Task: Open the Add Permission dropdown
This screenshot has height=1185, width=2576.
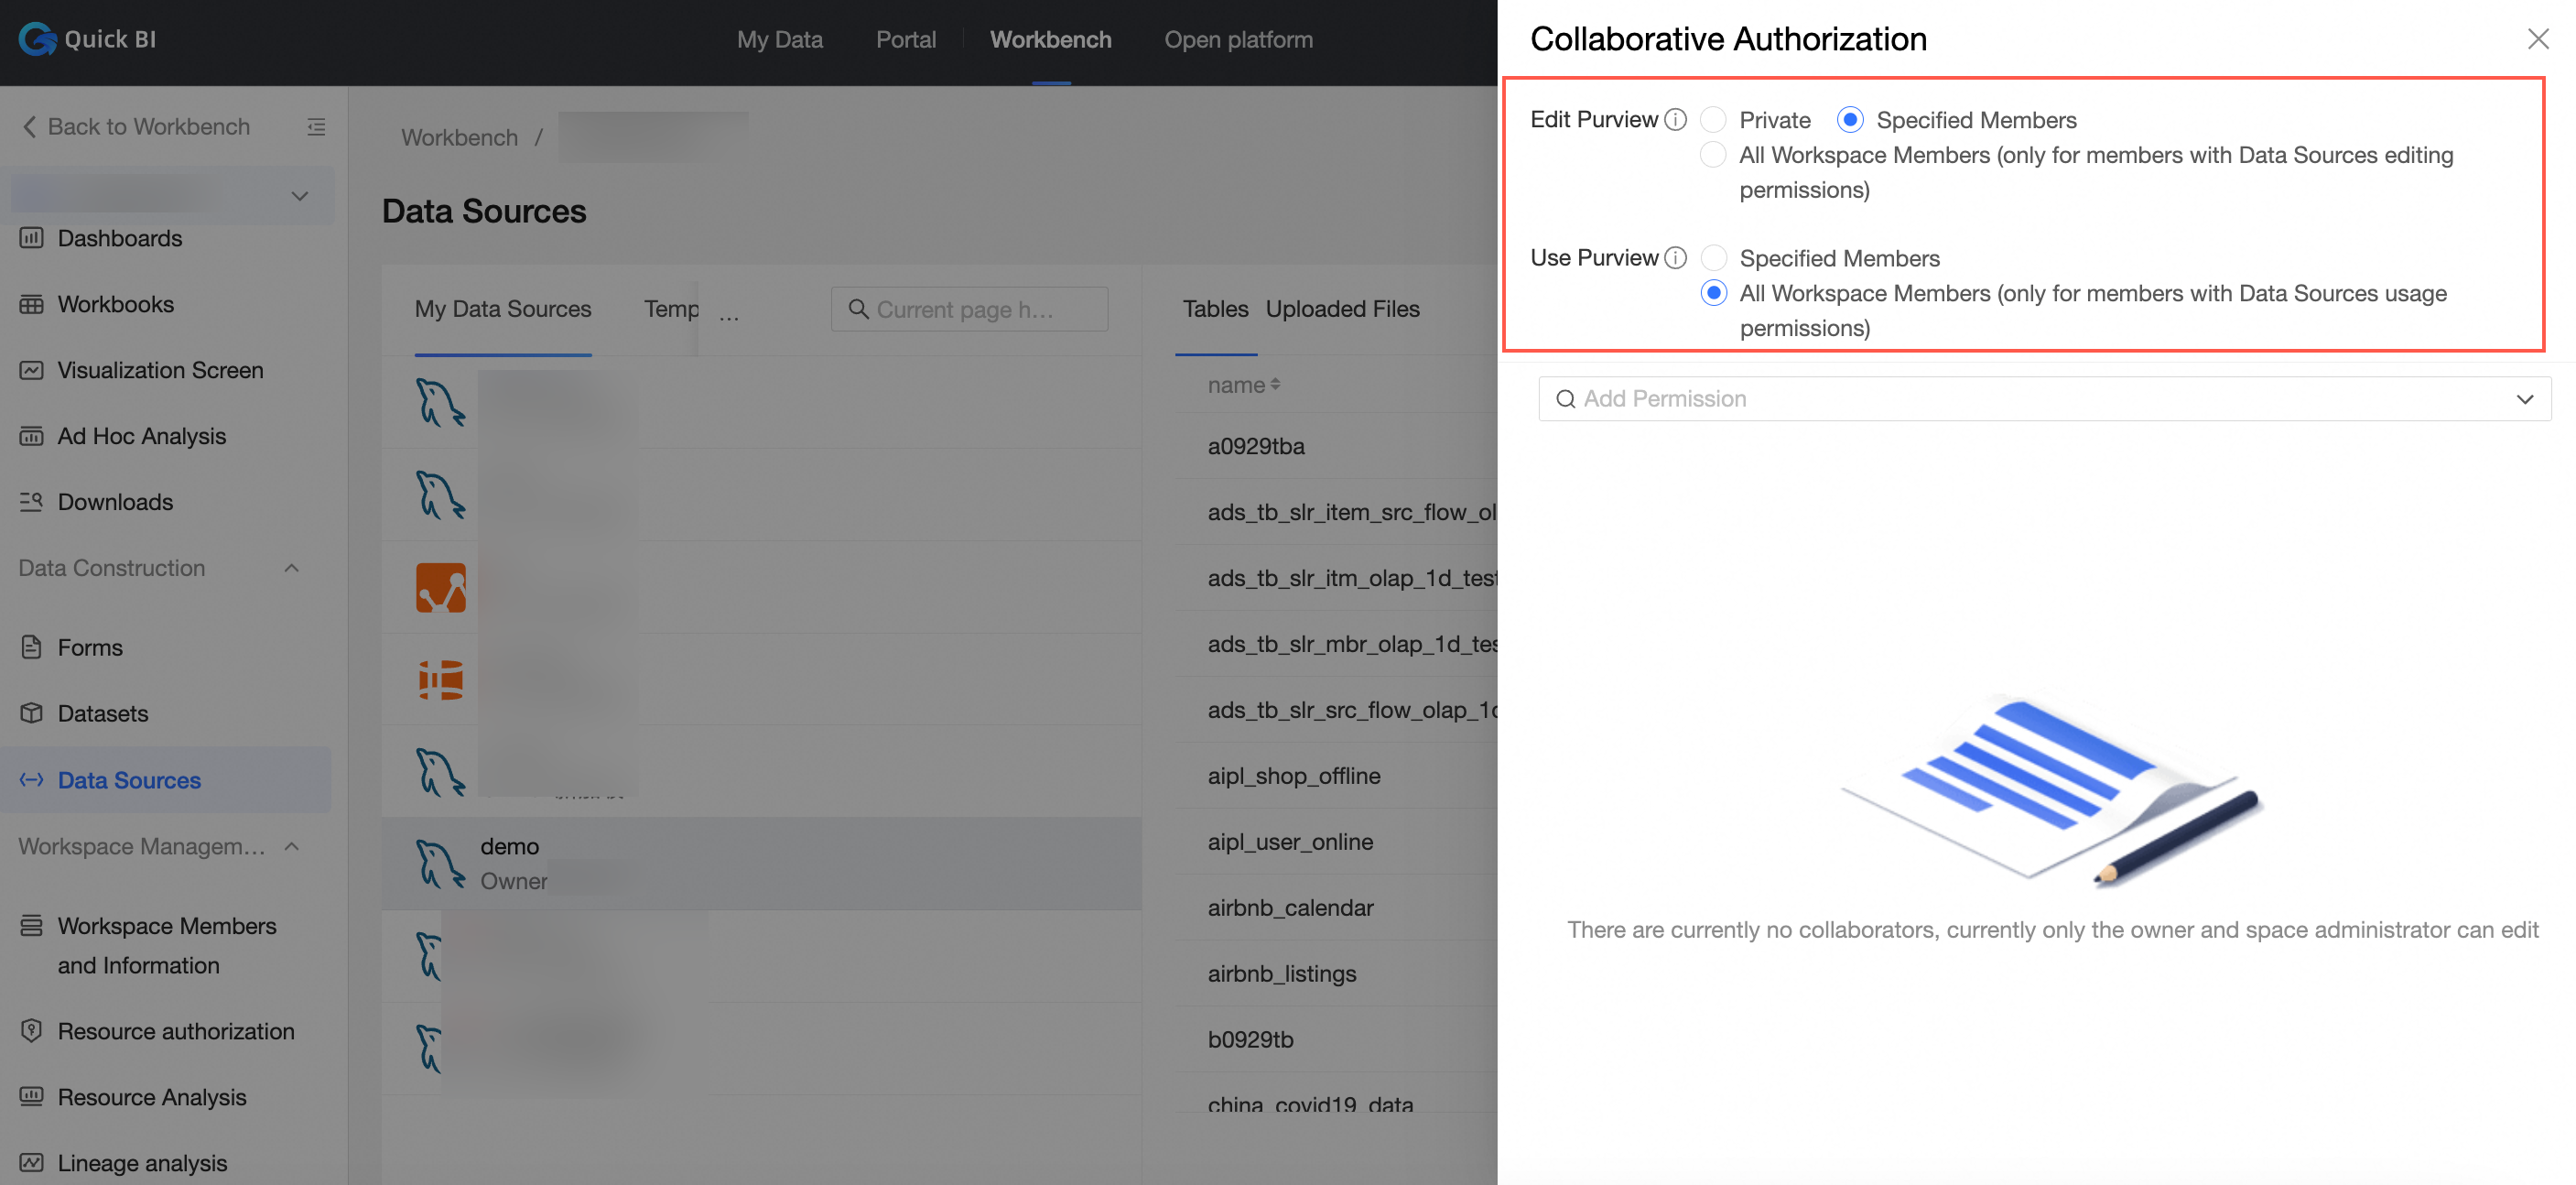Action: tap(2044, 399)
